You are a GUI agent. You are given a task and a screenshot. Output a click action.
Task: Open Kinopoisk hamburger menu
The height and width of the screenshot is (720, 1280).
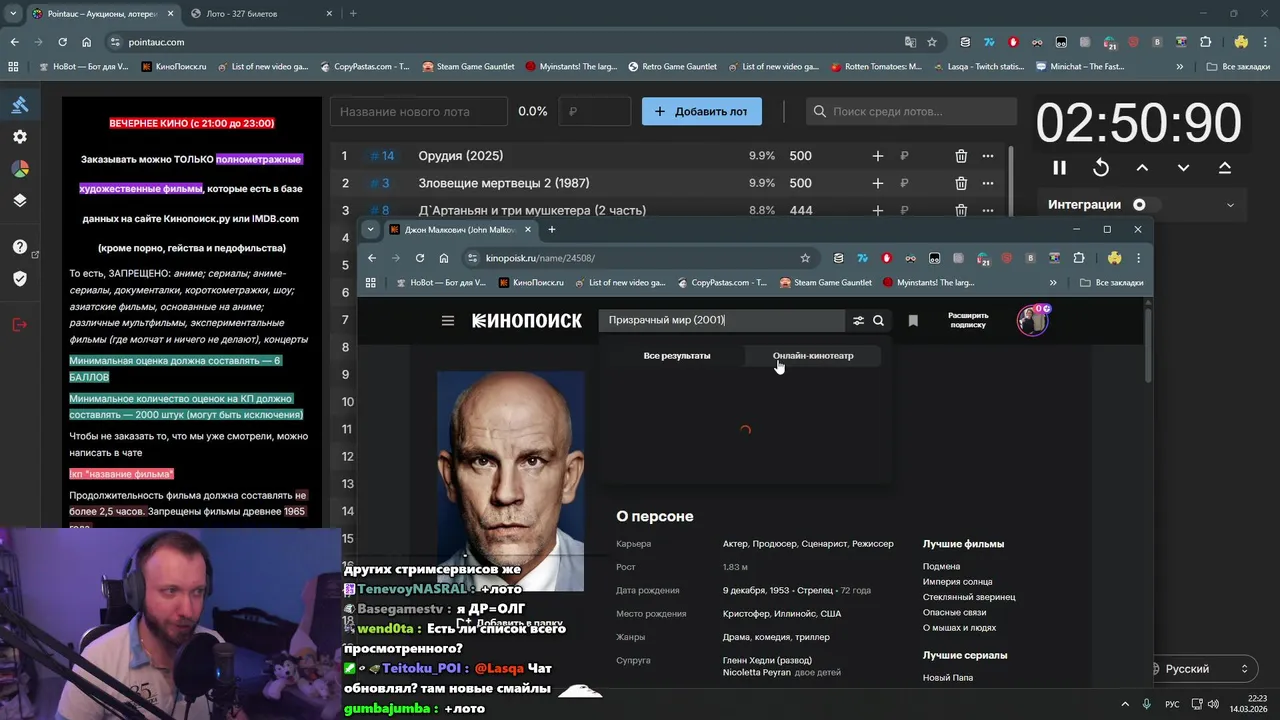coord(448,321)
